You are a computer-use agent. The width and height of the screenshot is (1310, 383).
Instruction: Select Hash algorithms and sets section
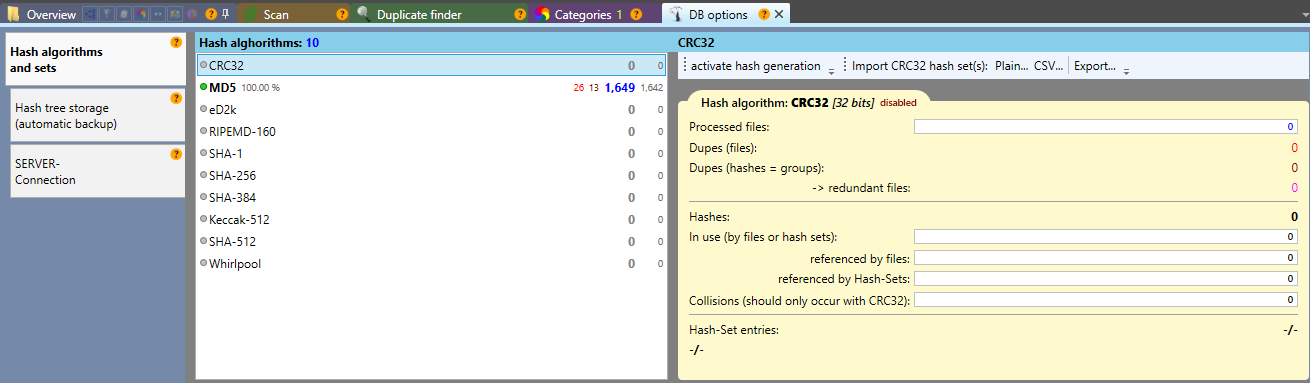point(96,60)
